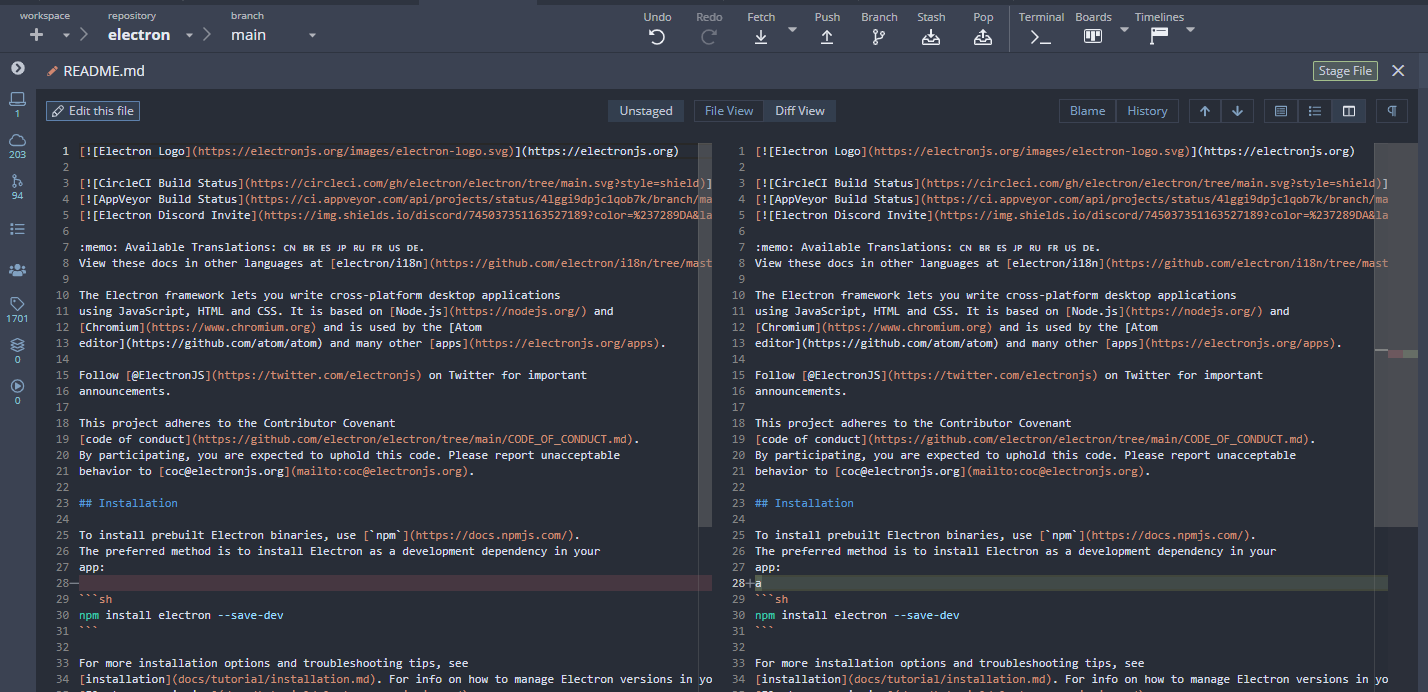Switch to hunk view mode
Viewport: 1428px width, 692px height.
coord(1281,111)
